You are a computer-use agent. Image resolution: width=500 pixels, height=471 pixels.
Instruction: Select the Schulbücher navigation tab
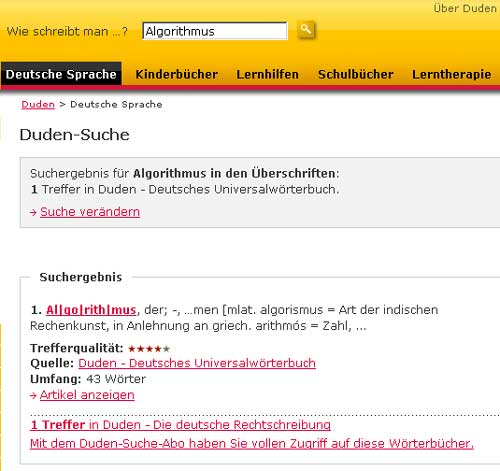356,74
